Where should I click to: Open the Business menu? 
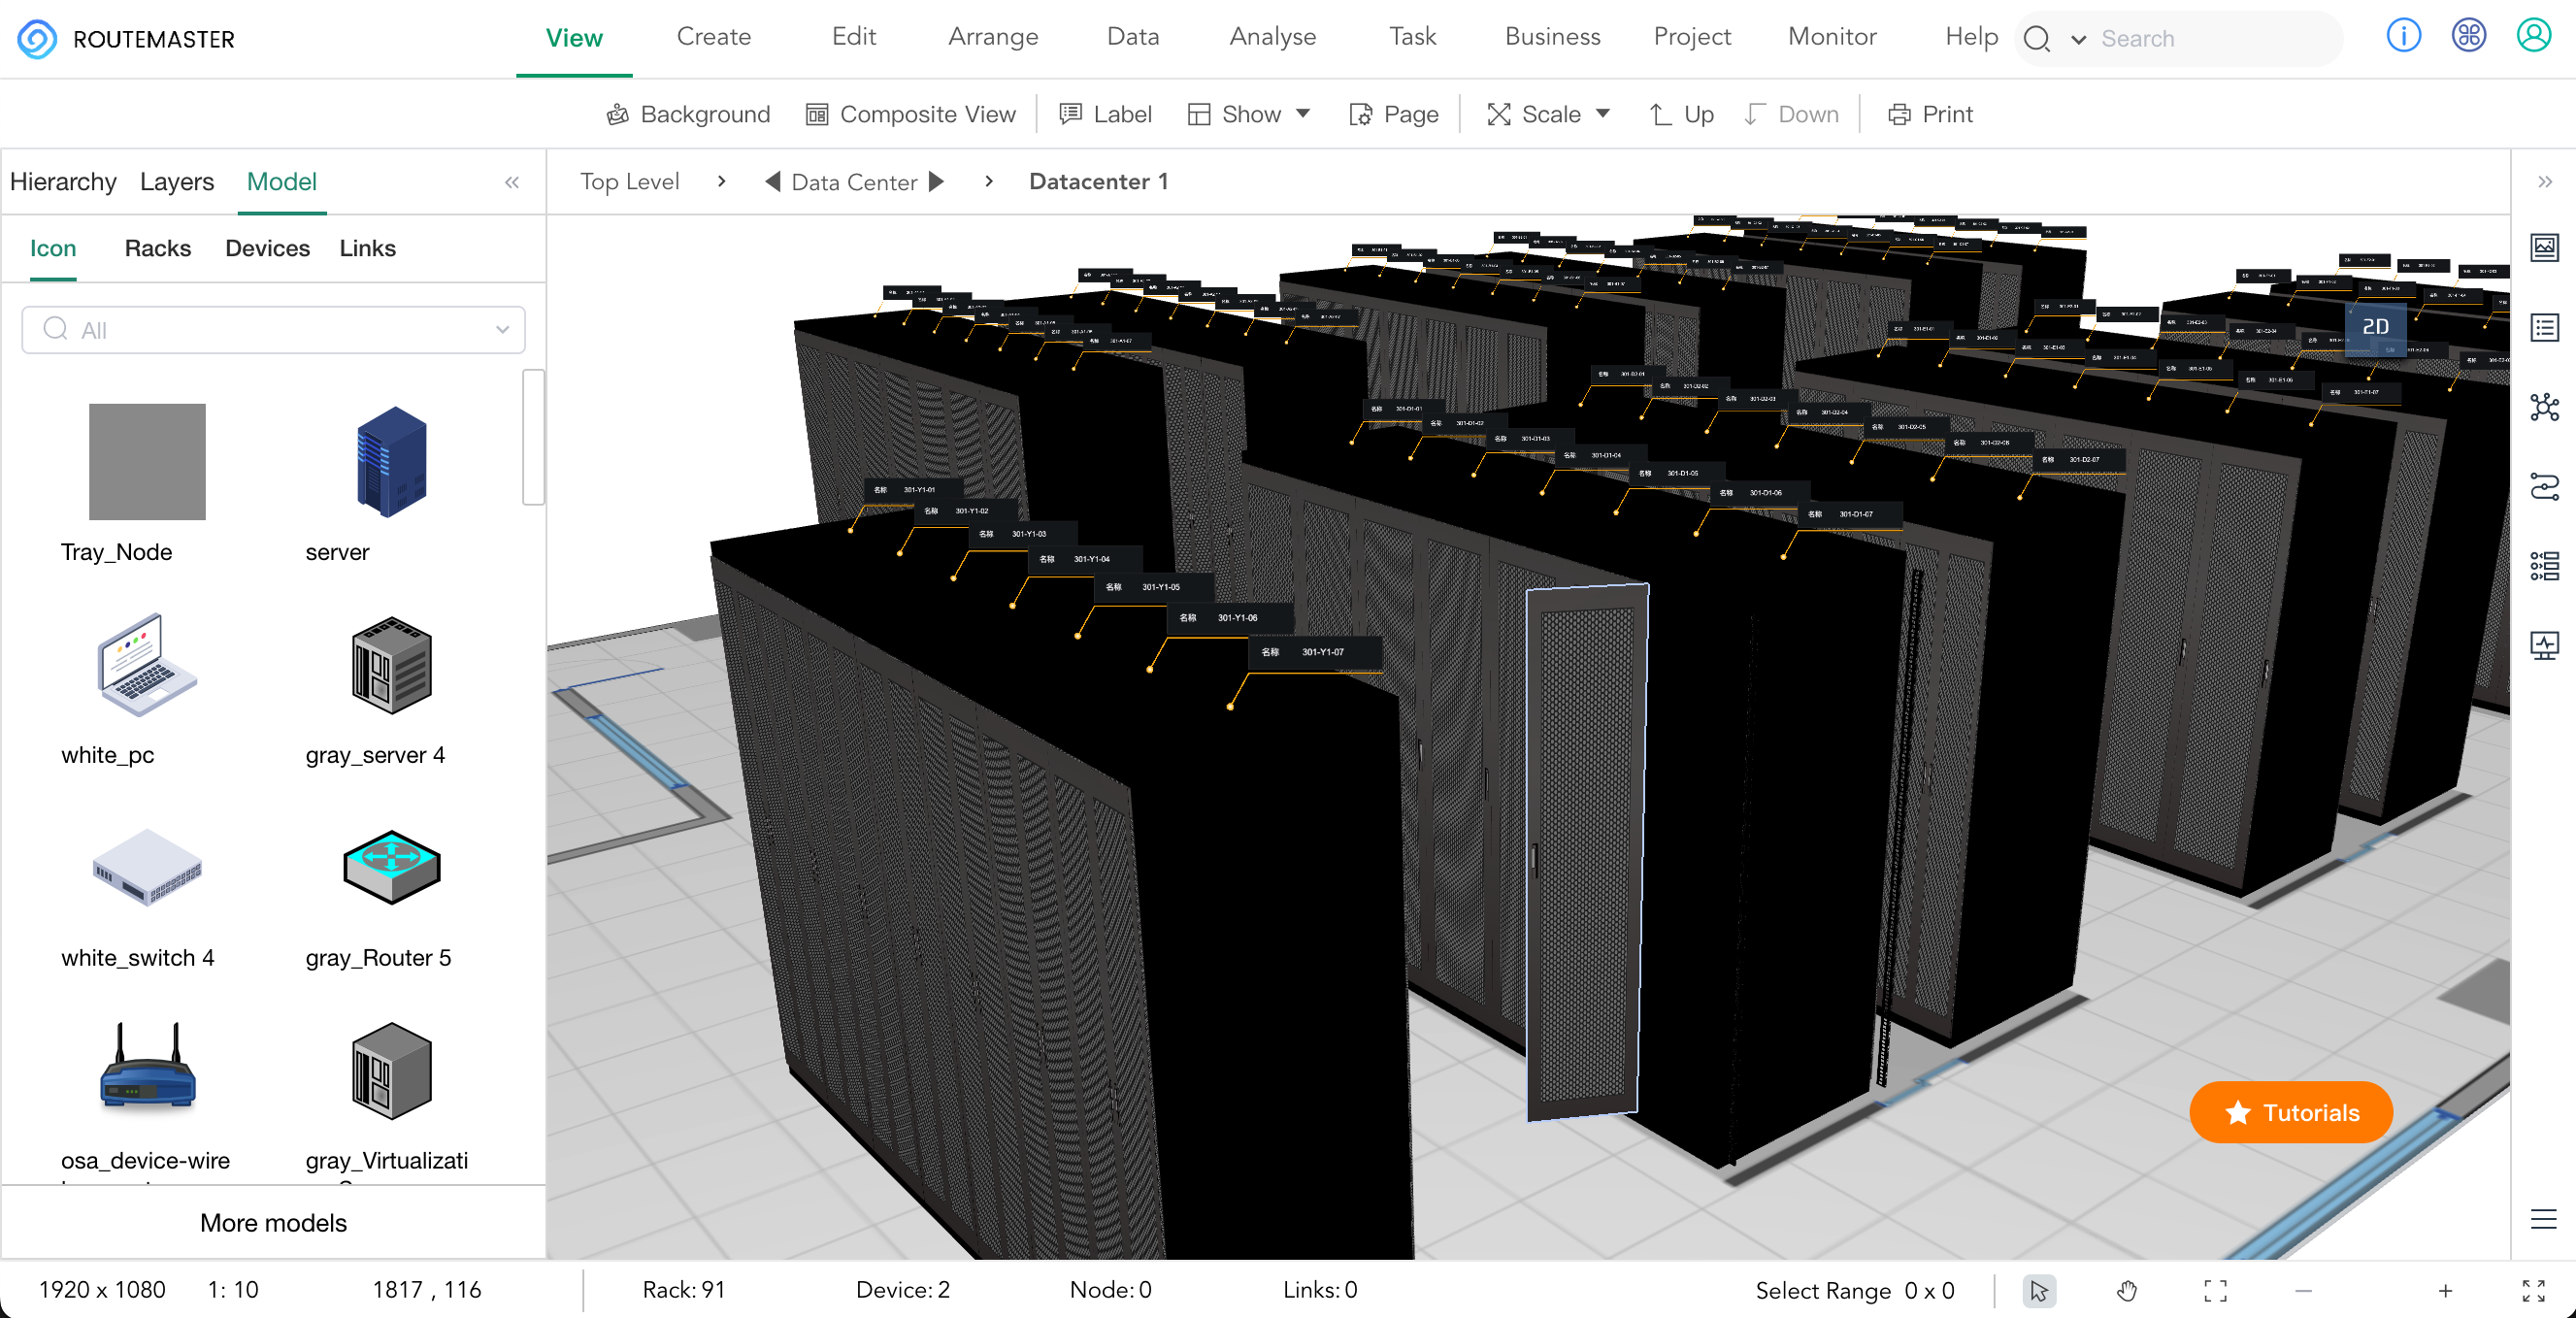[1552, 37]
